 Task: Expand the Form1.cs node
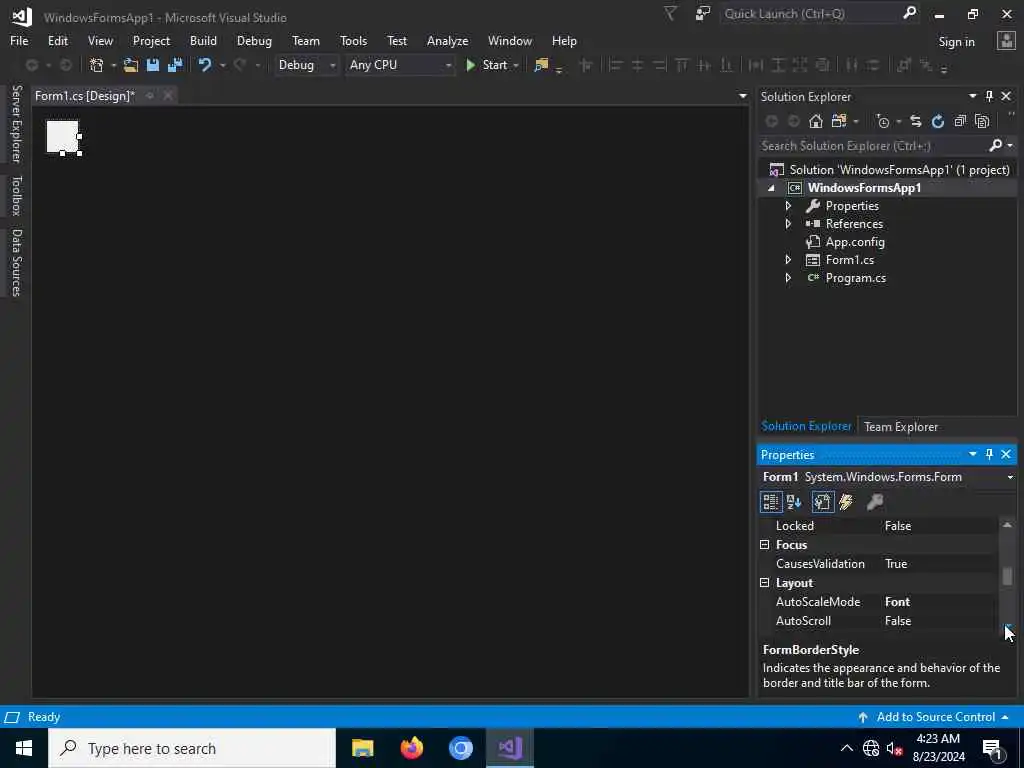[788, 260]
